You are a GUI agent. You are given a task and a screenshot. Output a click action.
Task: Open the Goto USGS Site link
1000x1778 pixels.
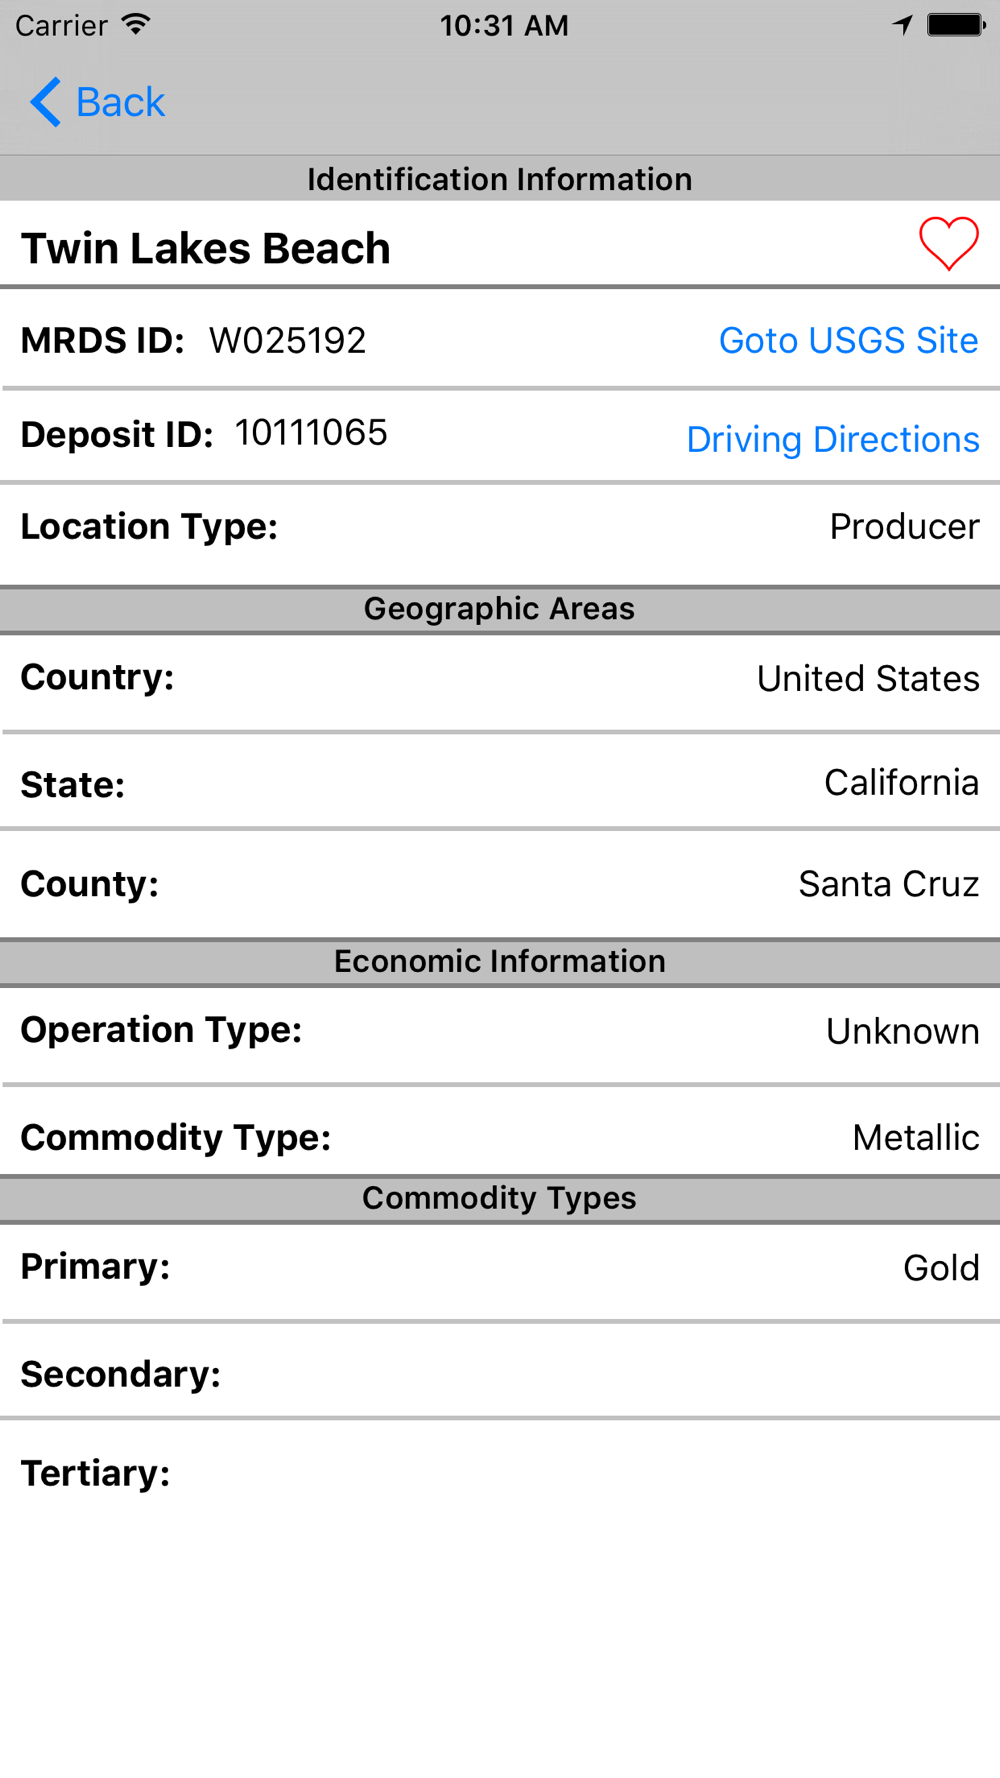pyautogui.click(x=848, y=341)
